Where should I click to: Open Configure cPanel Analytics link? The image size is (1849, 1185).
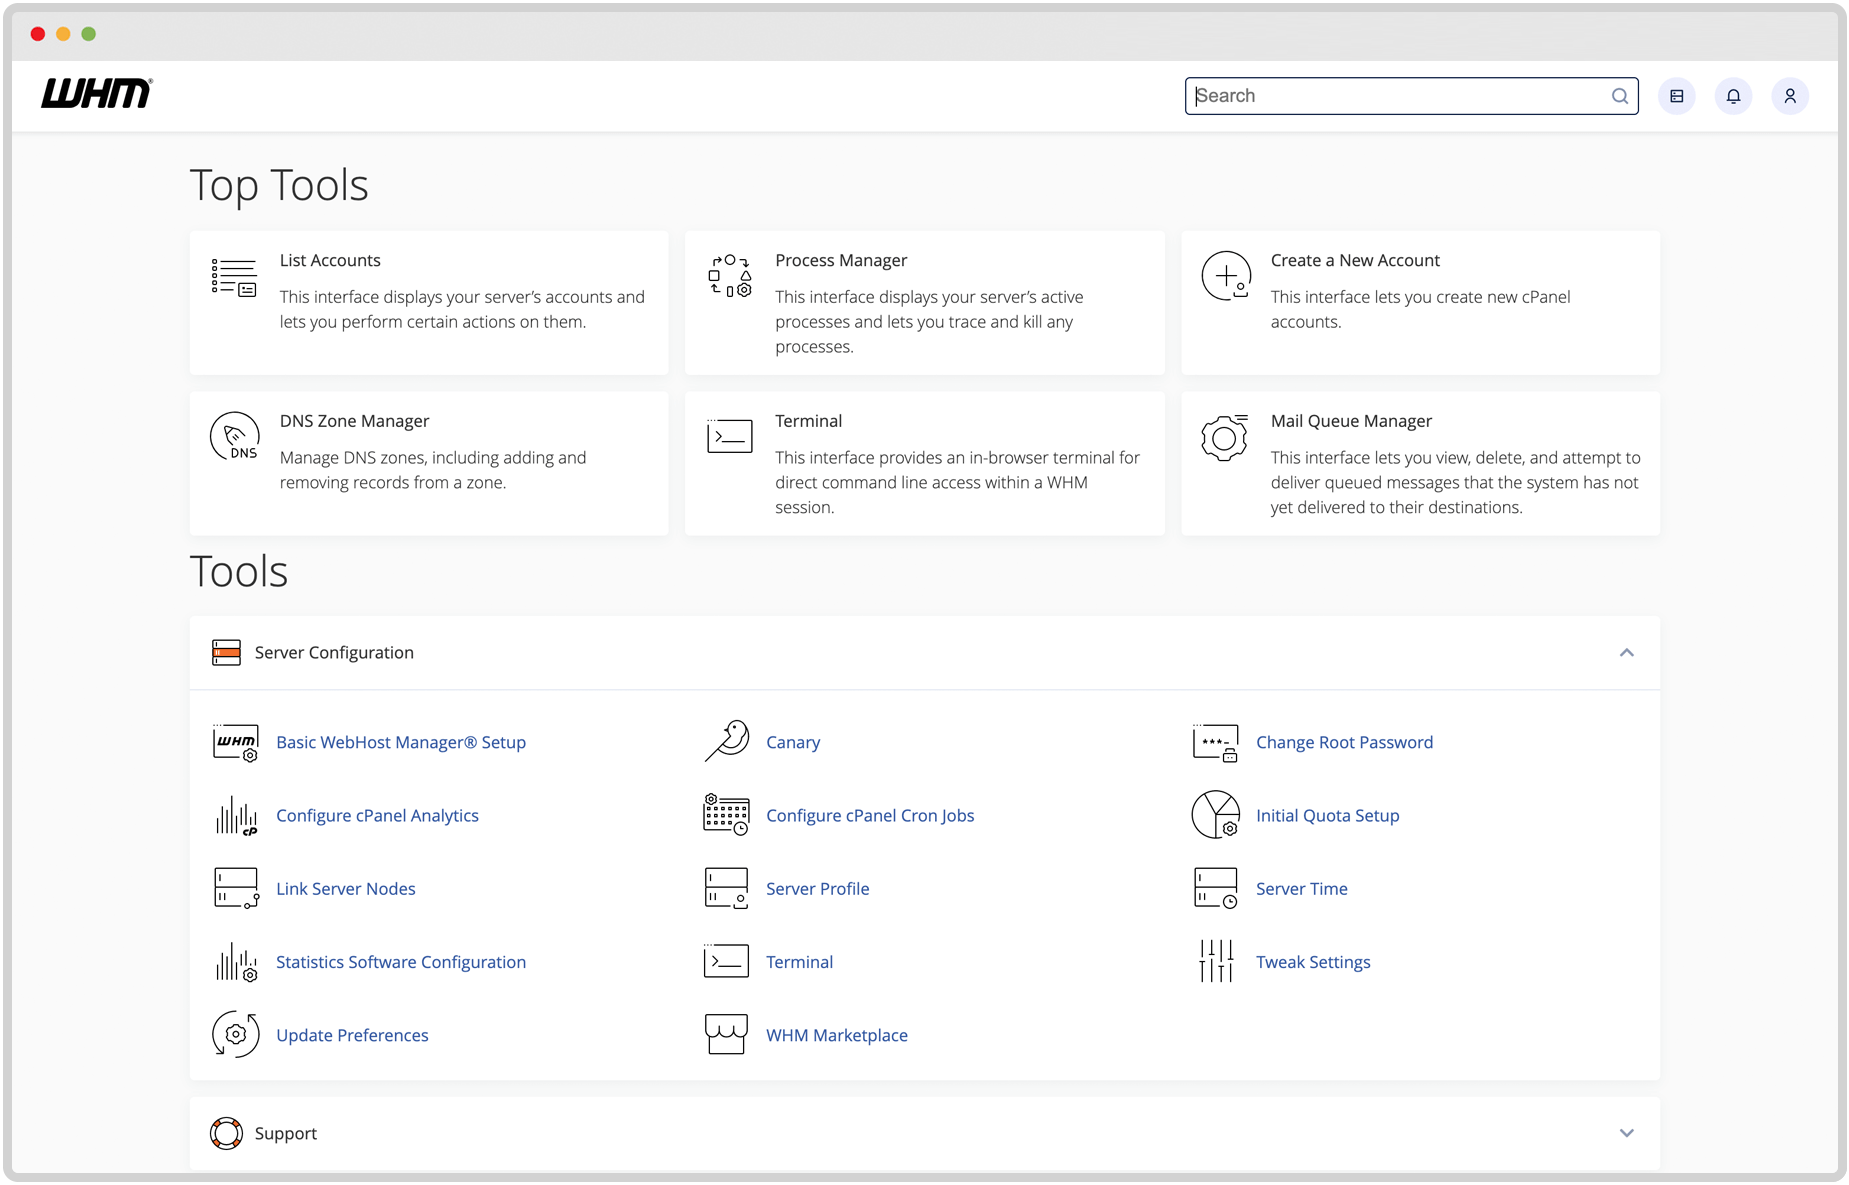pyautogui.click(x=377, y=815)
